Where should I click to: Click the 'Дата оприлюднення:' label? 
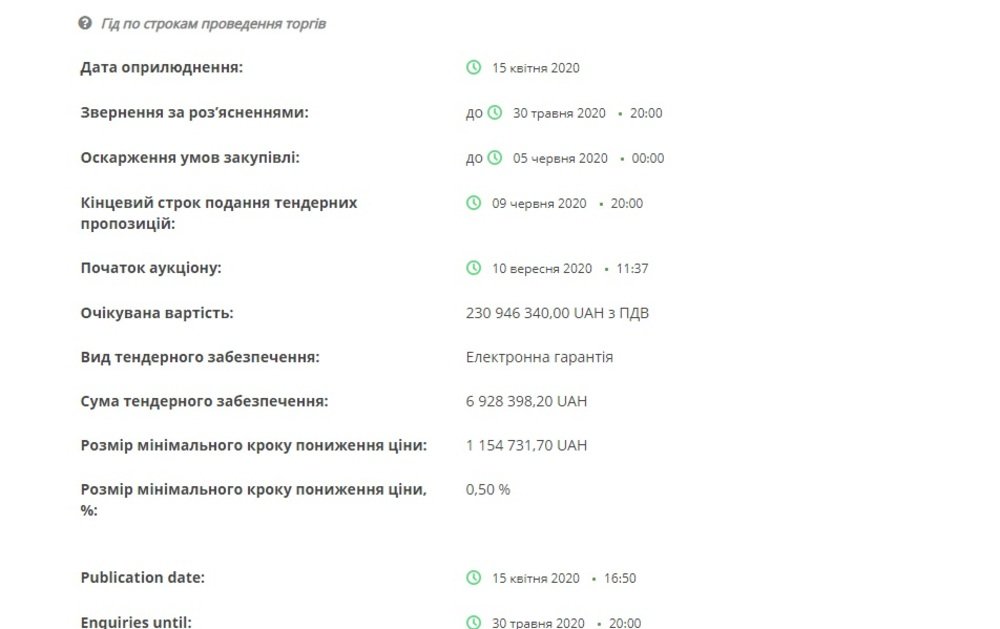click(x=161, y=68)
